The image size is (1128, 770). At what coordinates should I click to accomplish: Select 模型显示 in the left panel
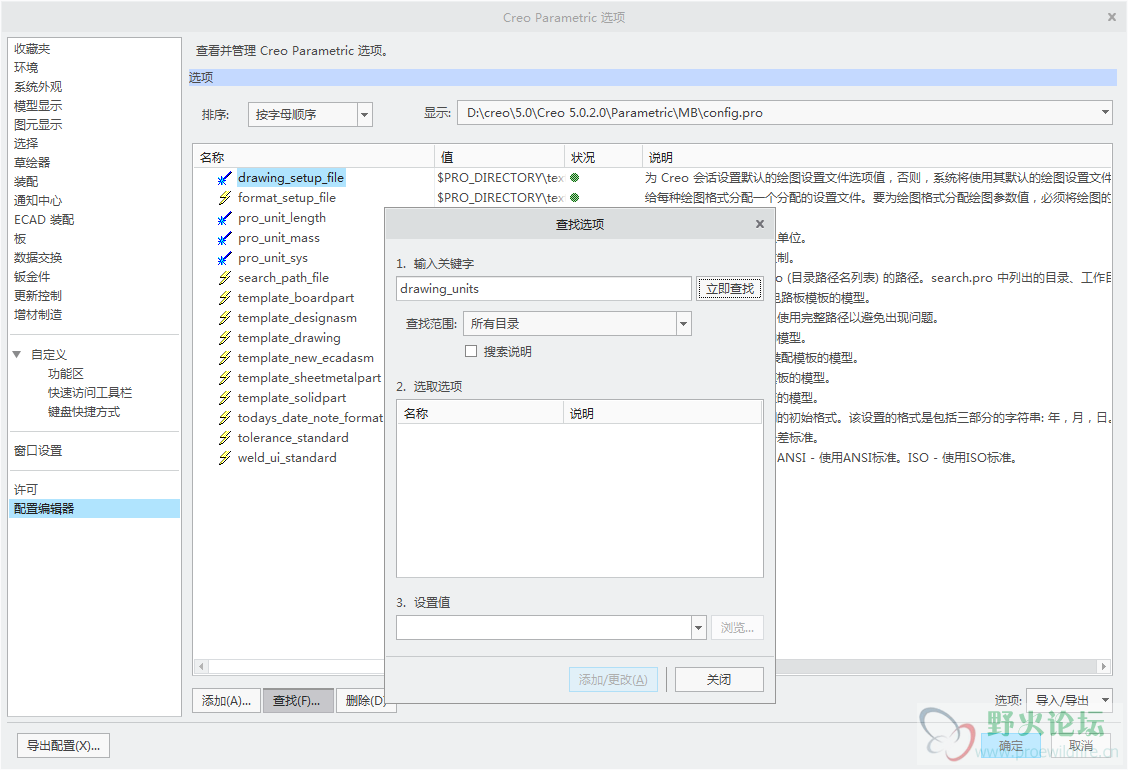(x=38, y=106)
